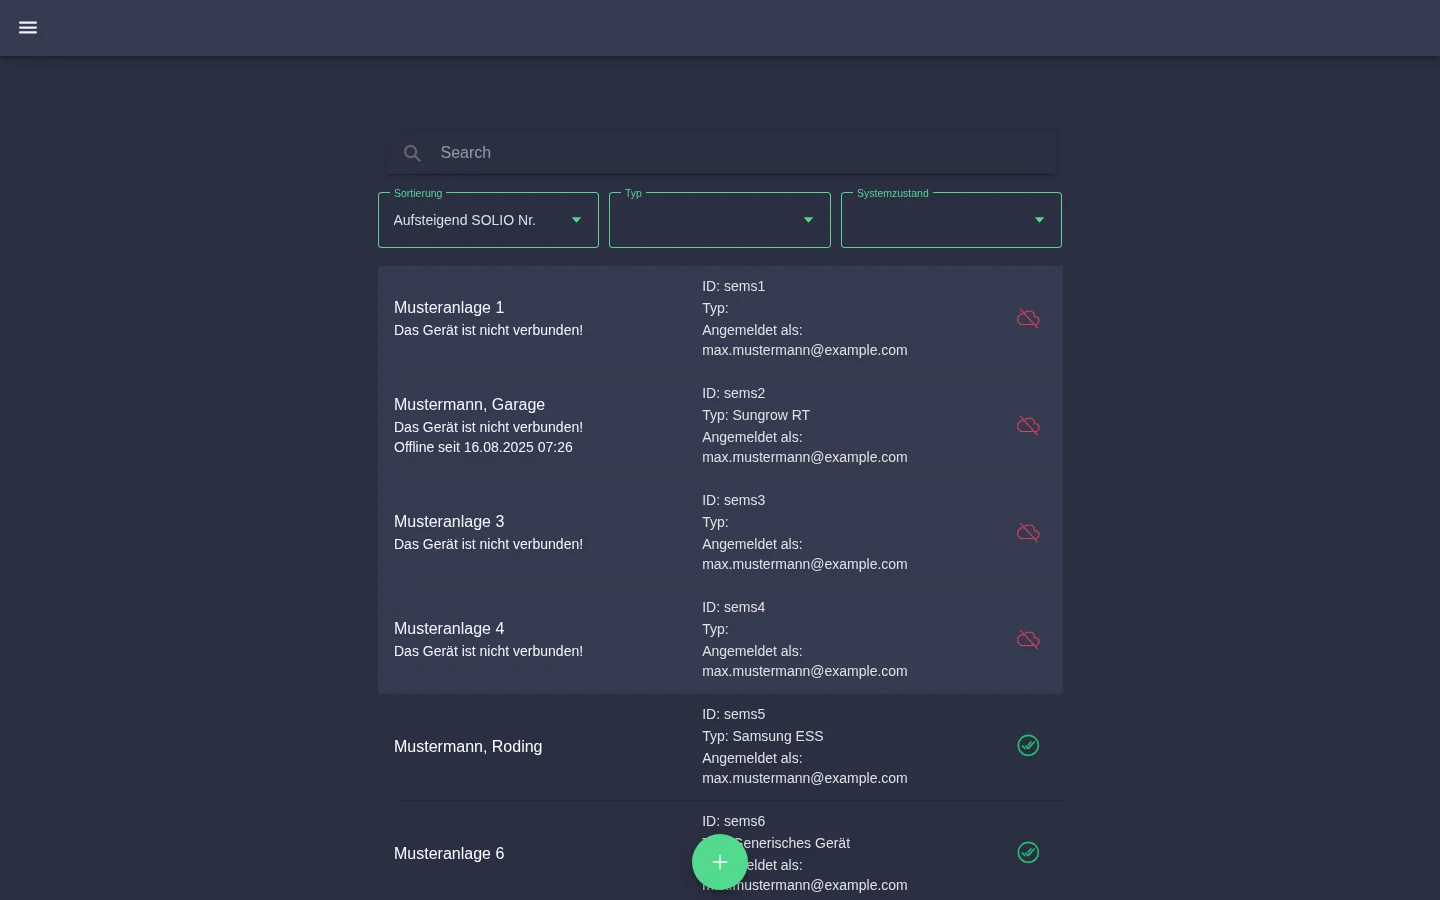Click the offline cloud icon for Musteranlage 1
The width and height of the screenshot is (1440, 900).
pos(1028,318)
